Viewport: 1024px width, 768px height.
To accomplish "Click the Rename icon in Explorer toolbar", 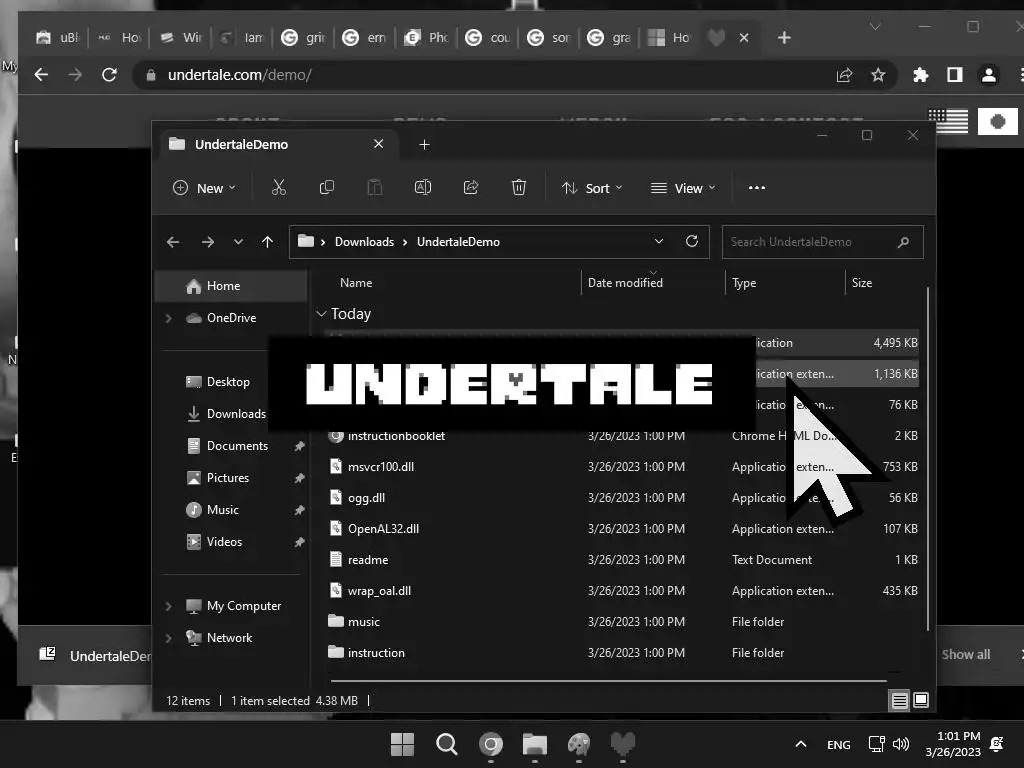I will pos(423,188).
